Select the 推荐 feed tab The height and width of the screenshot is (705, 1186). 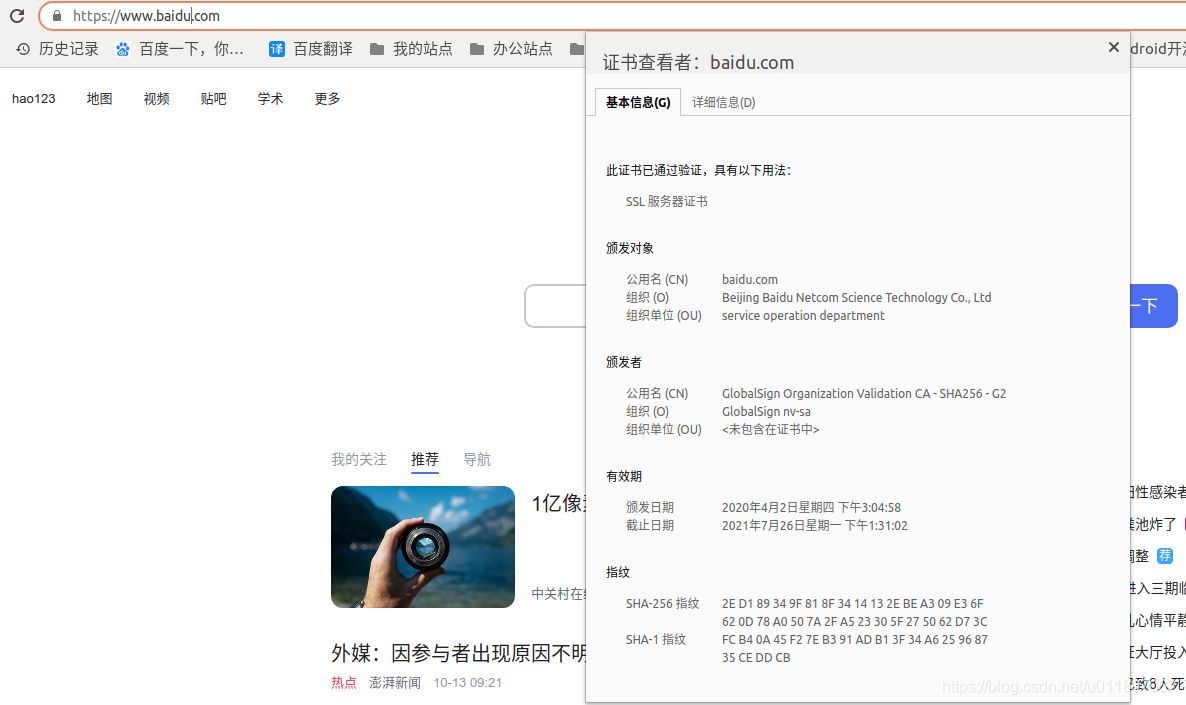(x=425, y=459)
